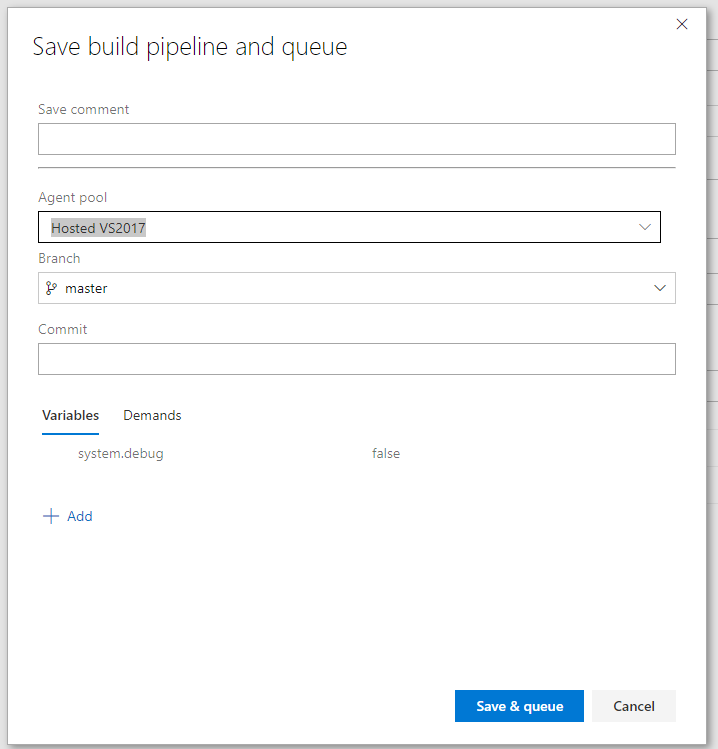Screen dimensions: 718x749
Task: Close the Save build pipeline dialog
Action: click(682, 24)
